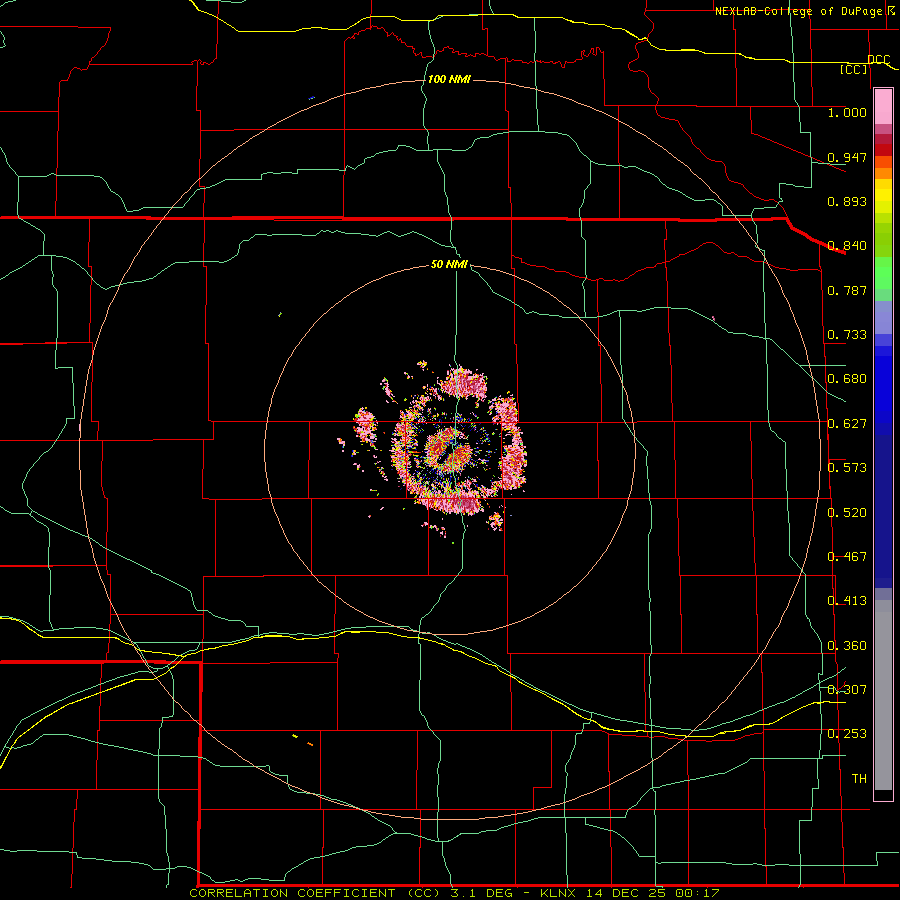Image resolution: width=900 pixels, height=900 pixels.
Task: Click the 0.627 scale value
Action: click(847, 424)
